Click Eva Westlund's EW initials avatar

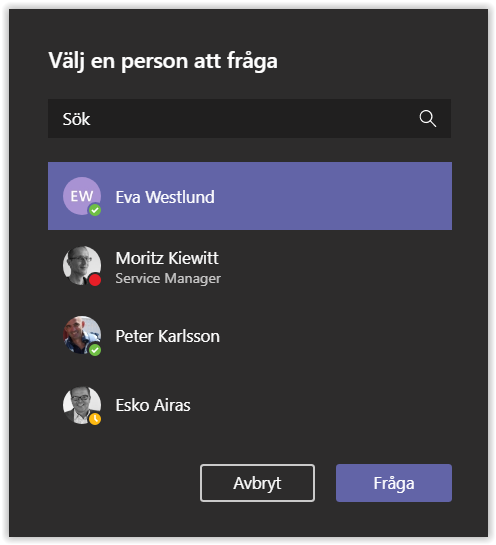(x=82, y=196)
